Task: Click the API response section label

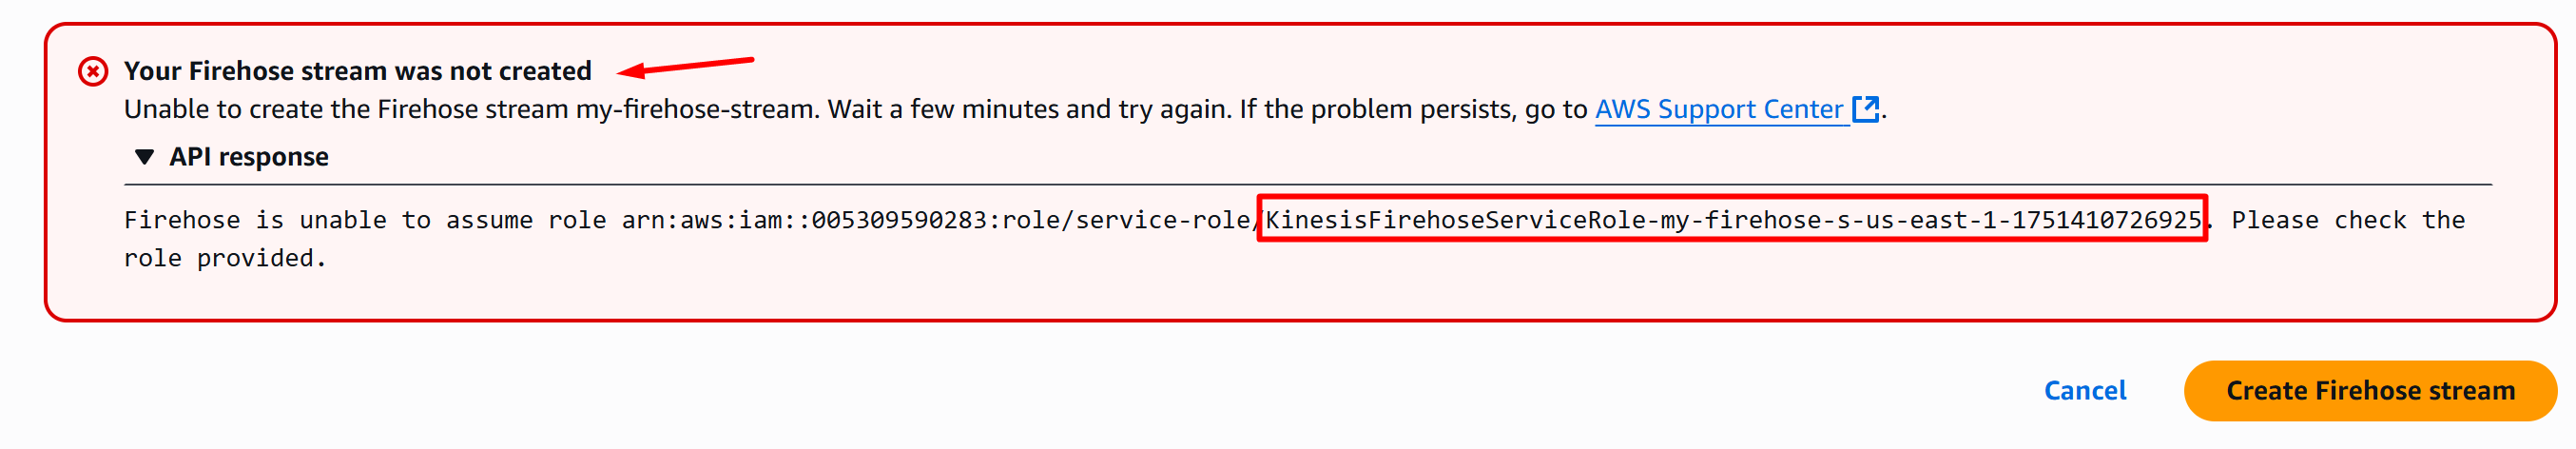Action: pos(248,157)
